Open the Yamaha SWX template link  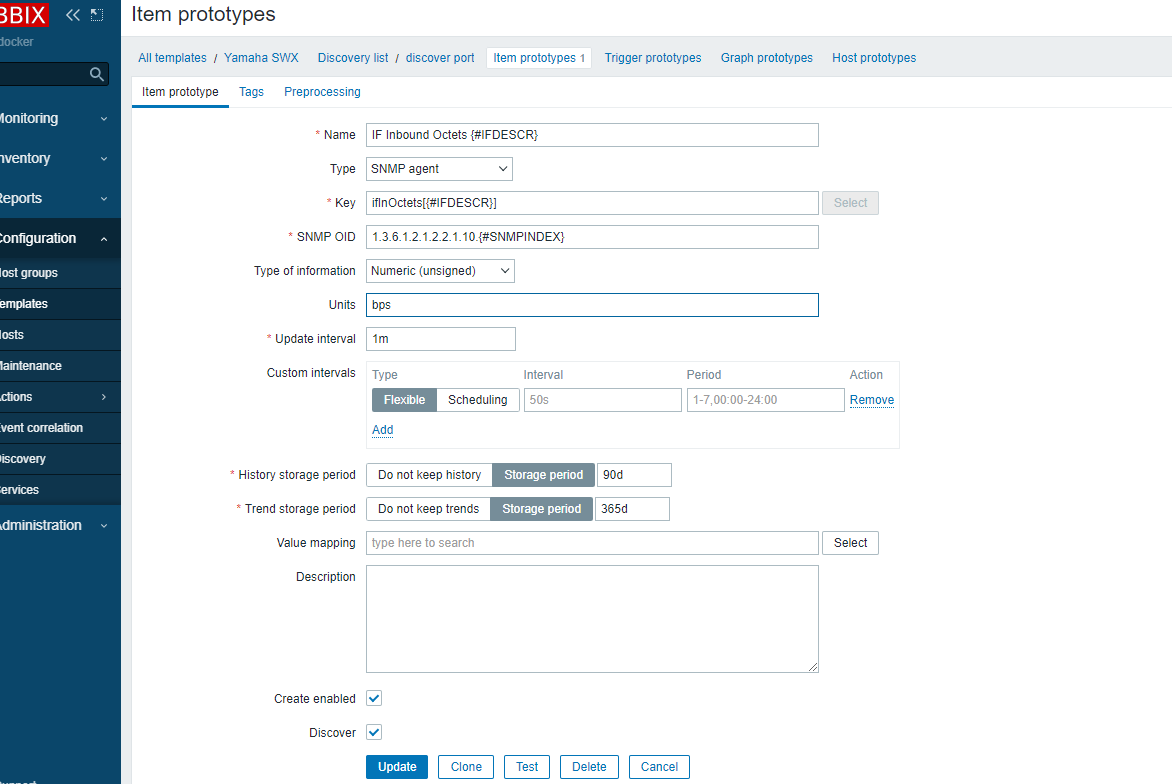261,58
